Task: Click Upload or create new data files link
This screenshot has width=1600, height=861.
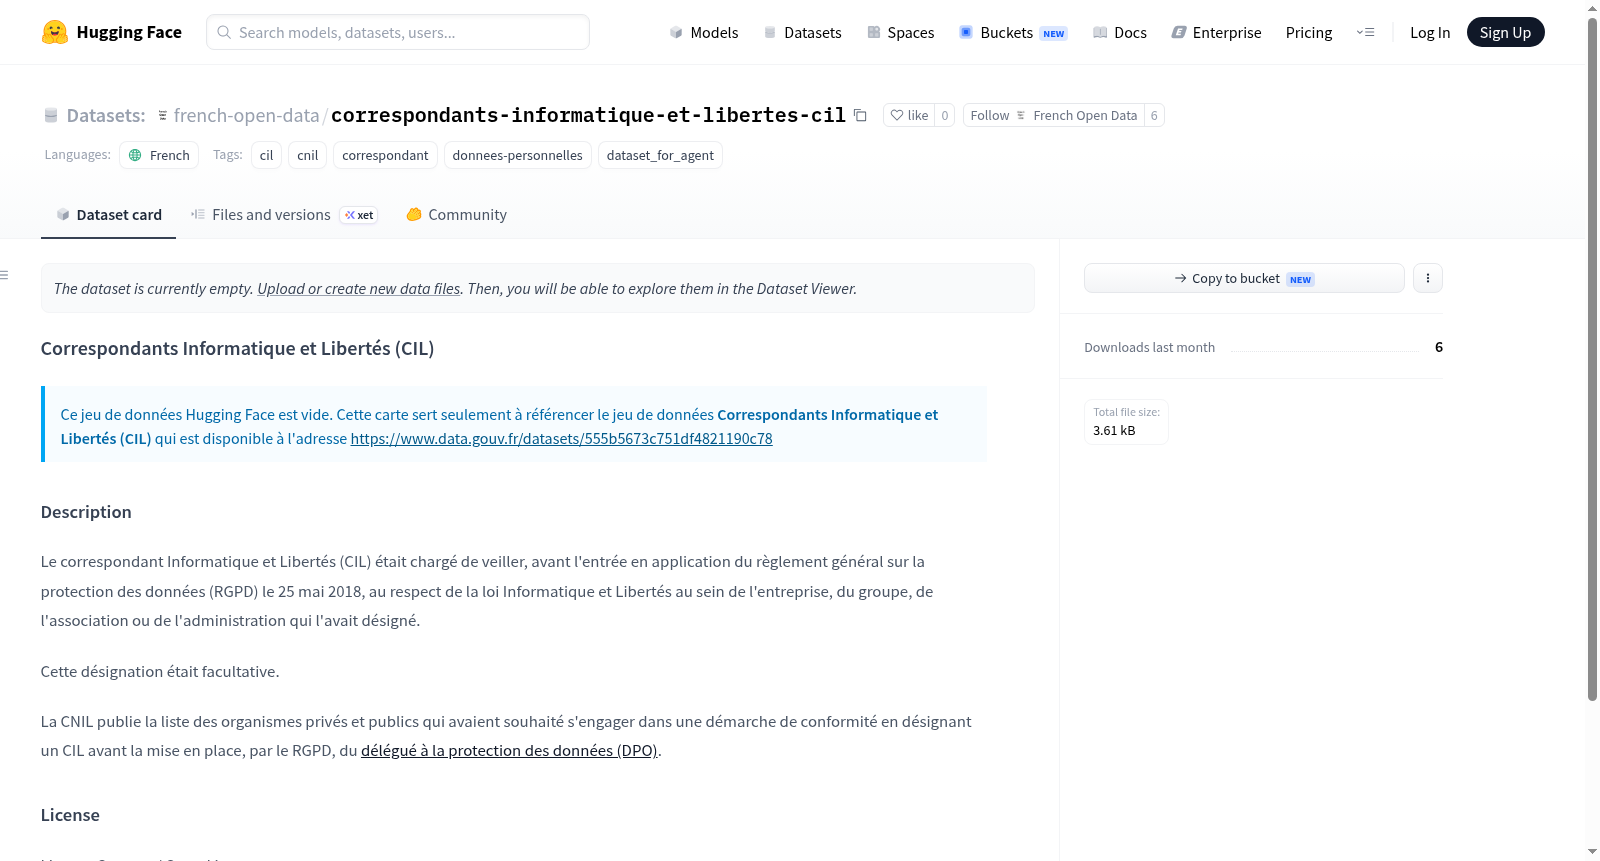Action: point(359,288)
